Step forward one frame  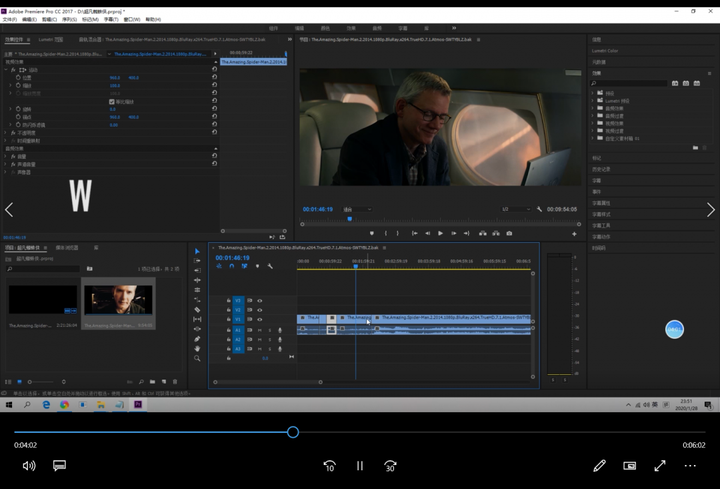pyautogui.click(x=454, y=233)
